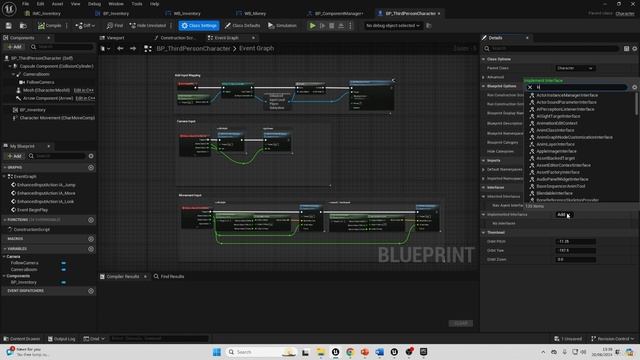This screenshot has width=640, height=360.
Task: Collapse the EventGraph tree item
Action: (4, 176)
